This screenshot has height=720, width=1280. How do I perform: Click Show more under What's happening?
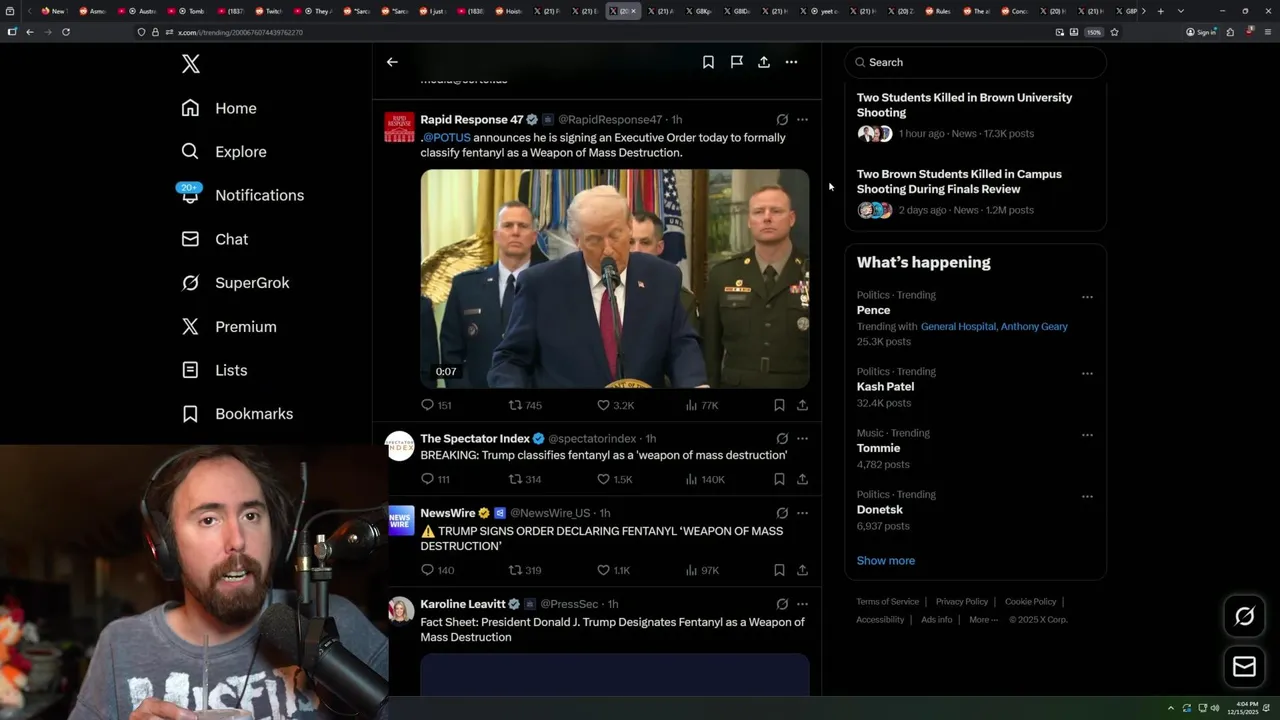[886, 561]
